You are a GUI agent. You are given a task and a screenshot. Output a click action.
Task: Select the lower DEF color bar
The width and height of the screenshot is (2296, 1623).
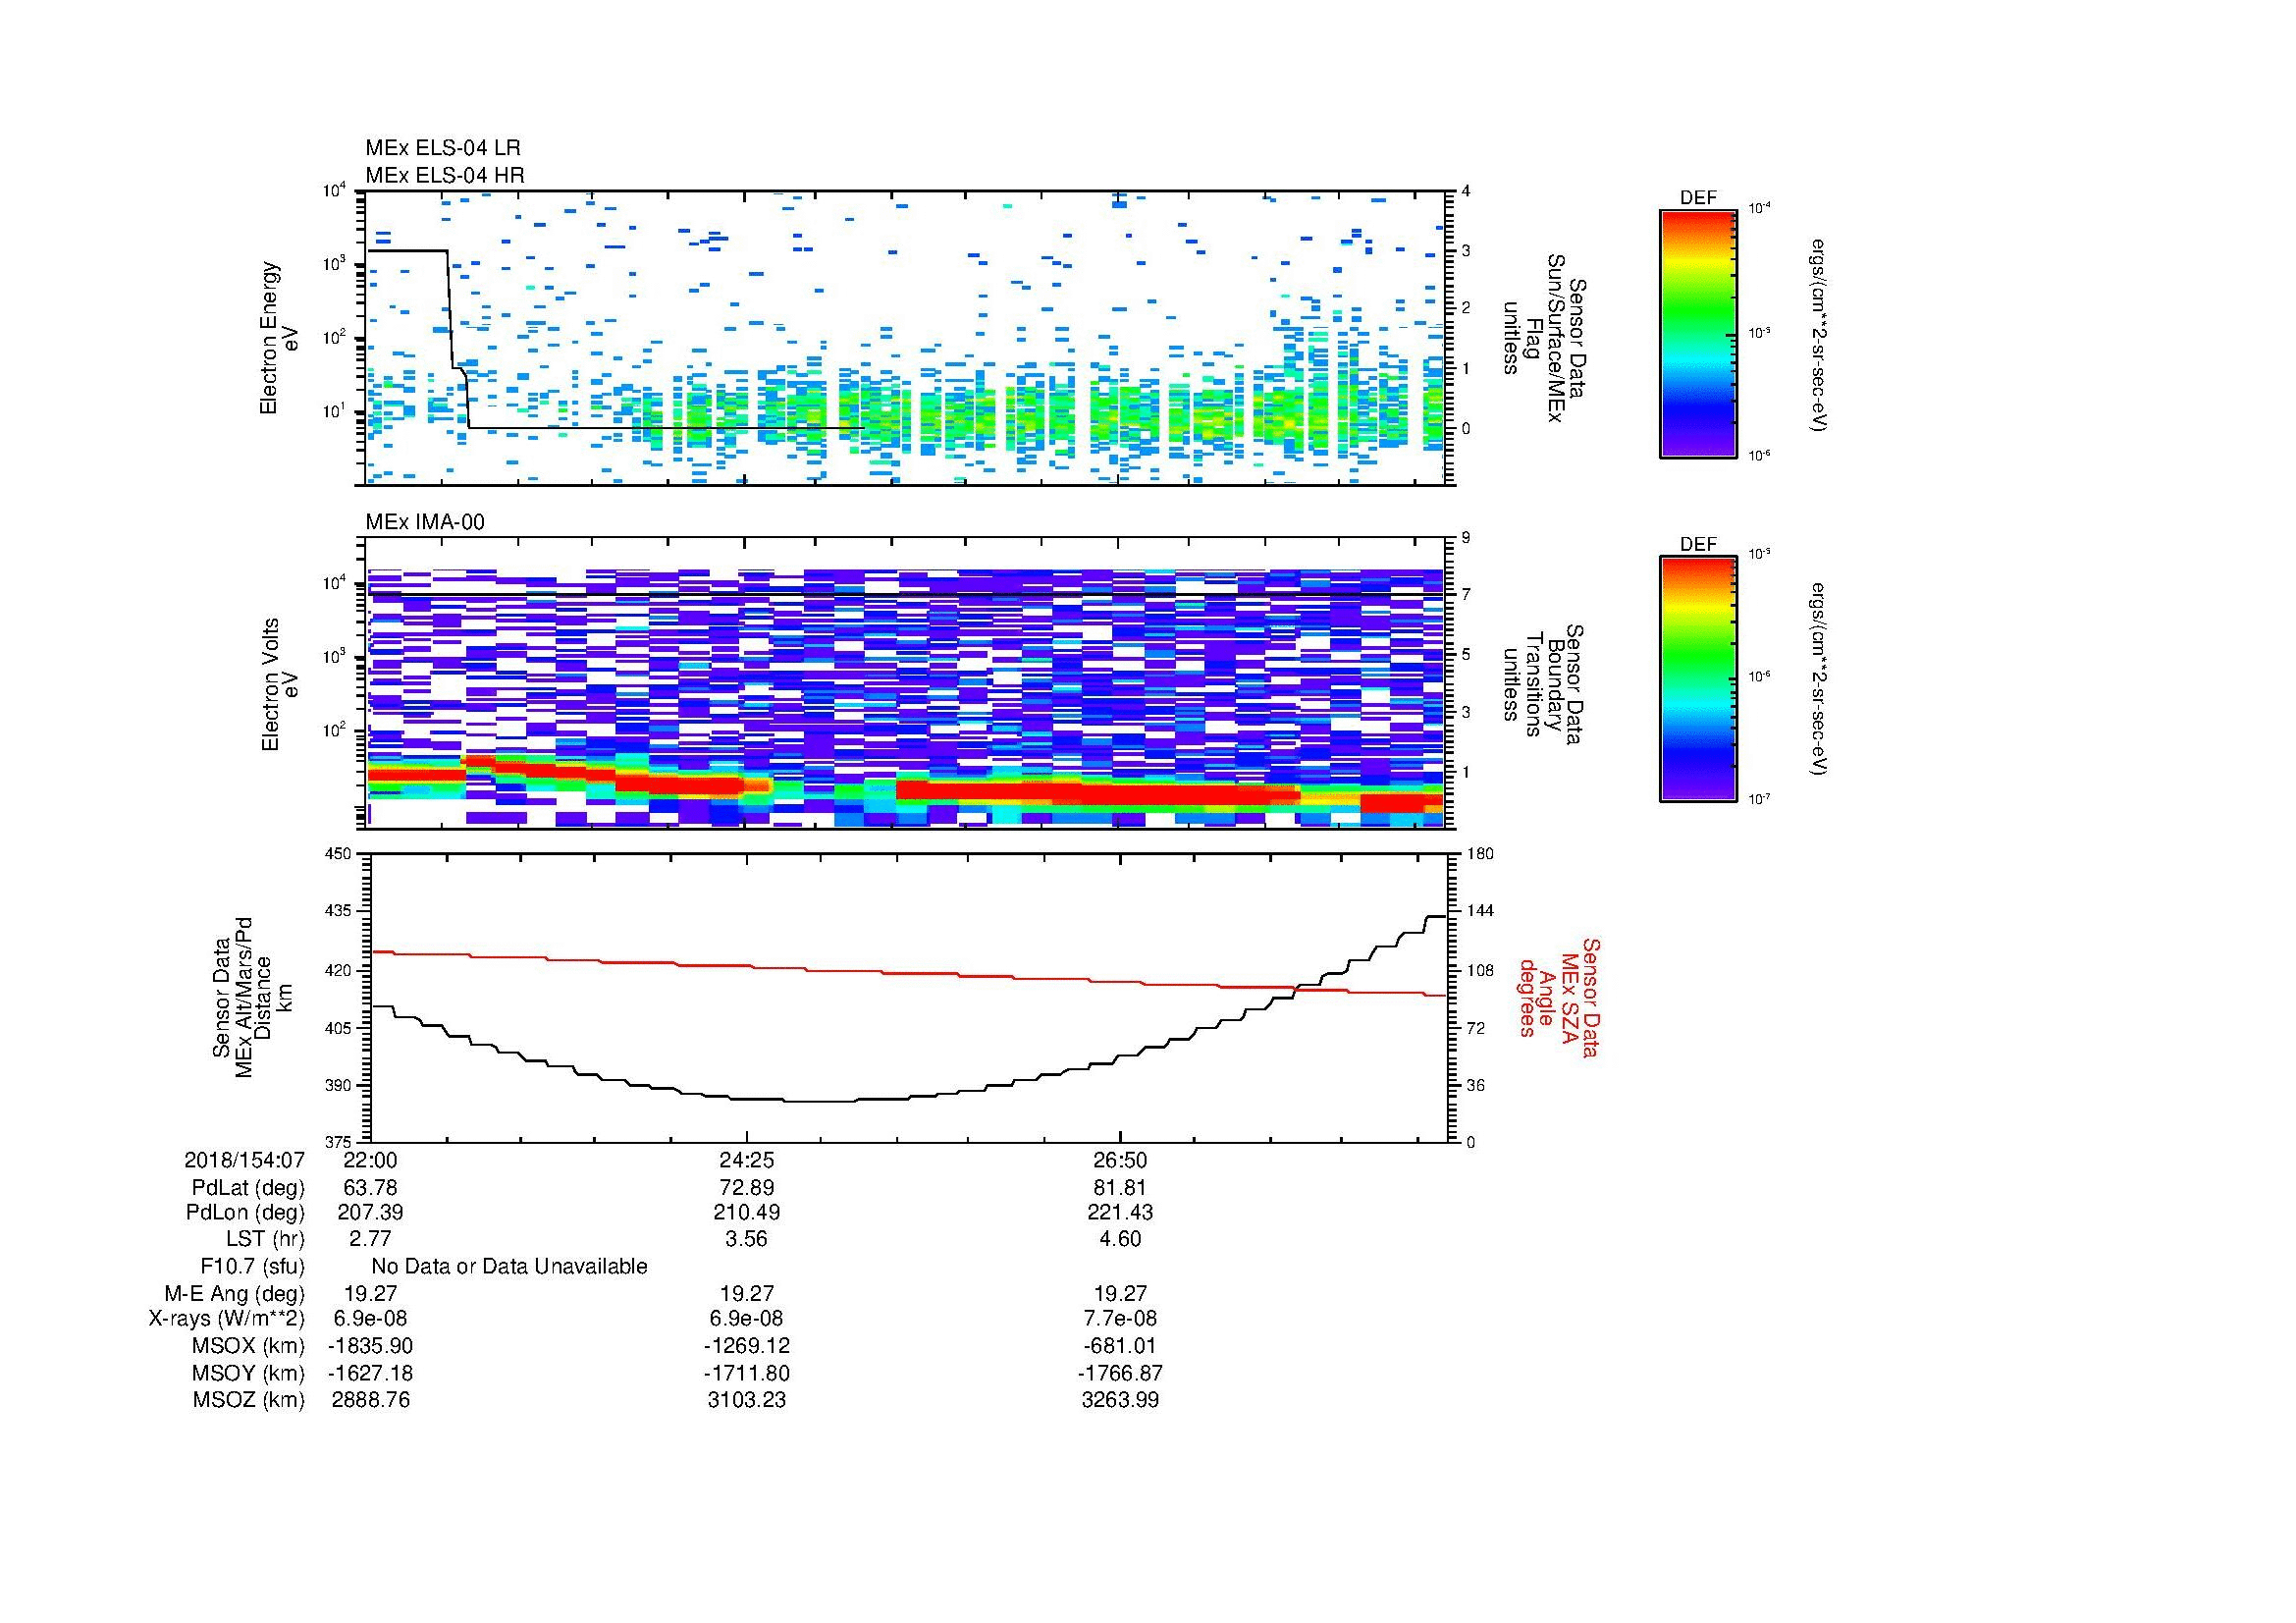[1698, 679]
